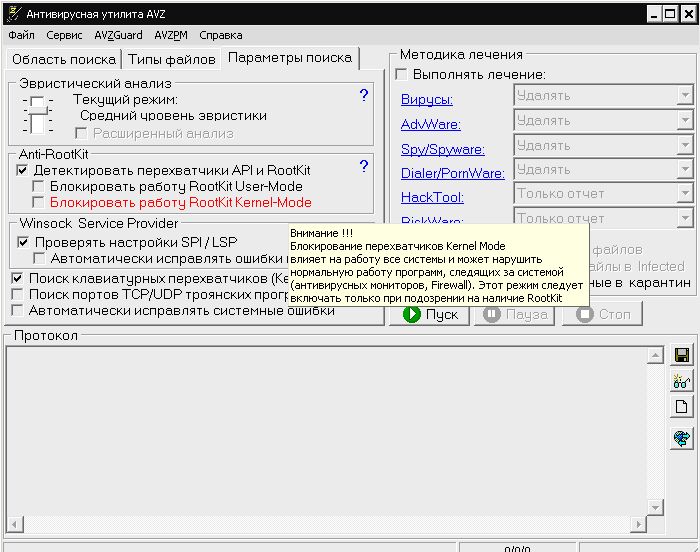Enable Автоматически исправлять системные ошибки
The height and width of the screenshot is (552, 700).
[17, 310]
